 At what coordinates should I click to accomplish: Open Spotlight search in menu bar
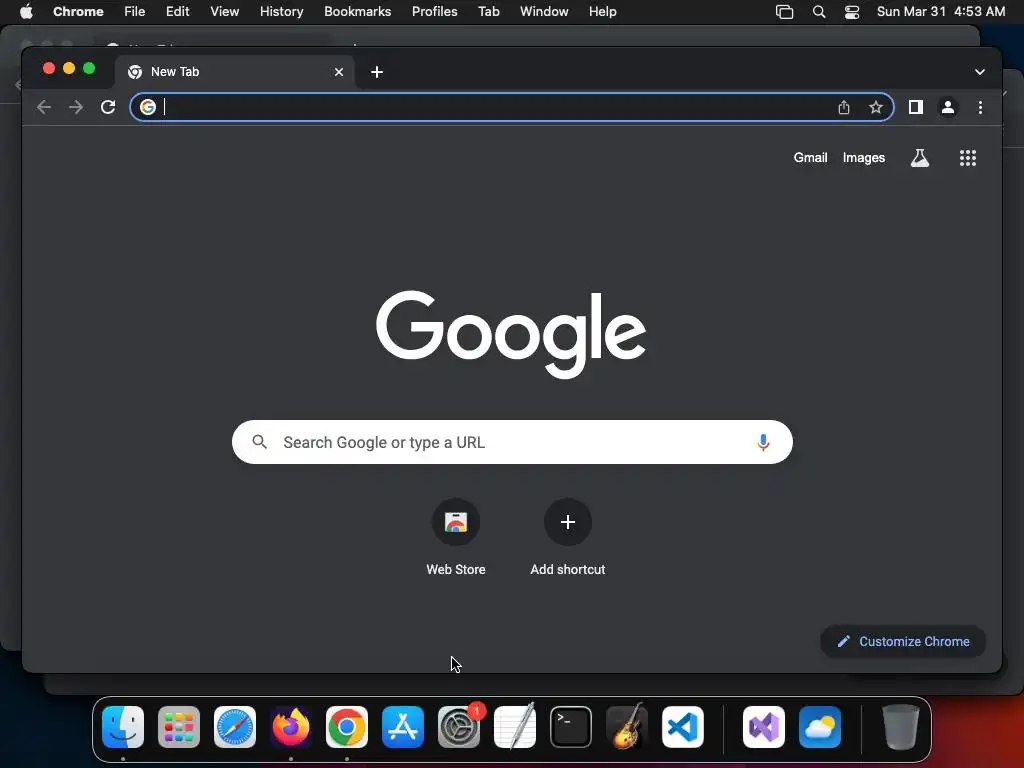click(819, 12)
